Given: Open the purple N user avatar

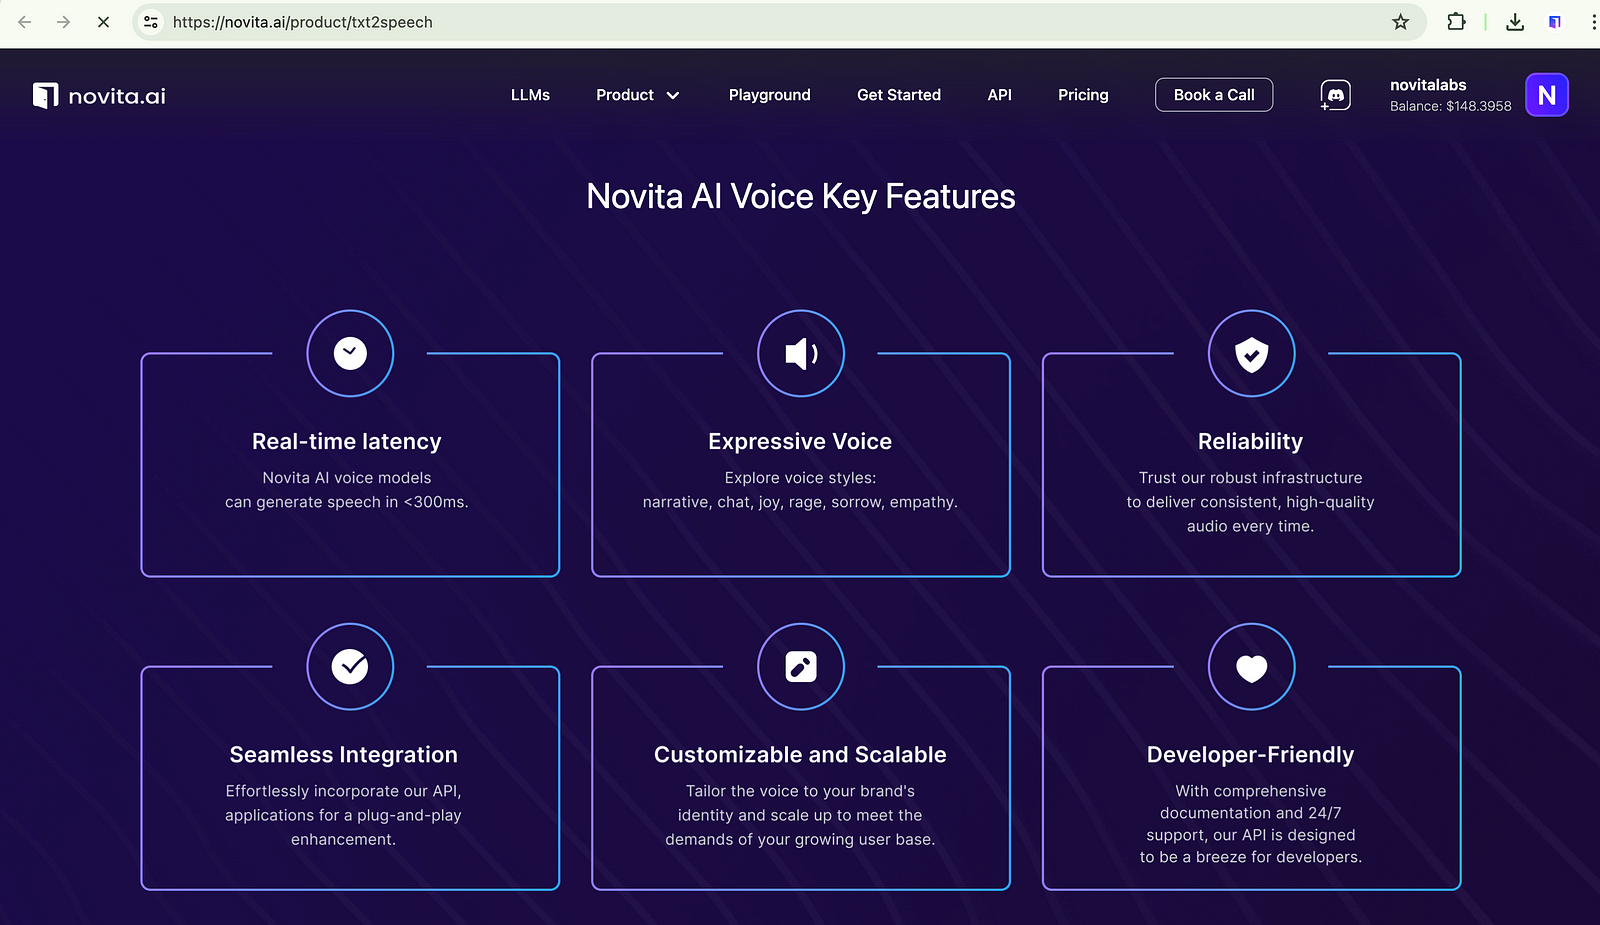Looking at the screenshot, I should tap(1547, 95).
